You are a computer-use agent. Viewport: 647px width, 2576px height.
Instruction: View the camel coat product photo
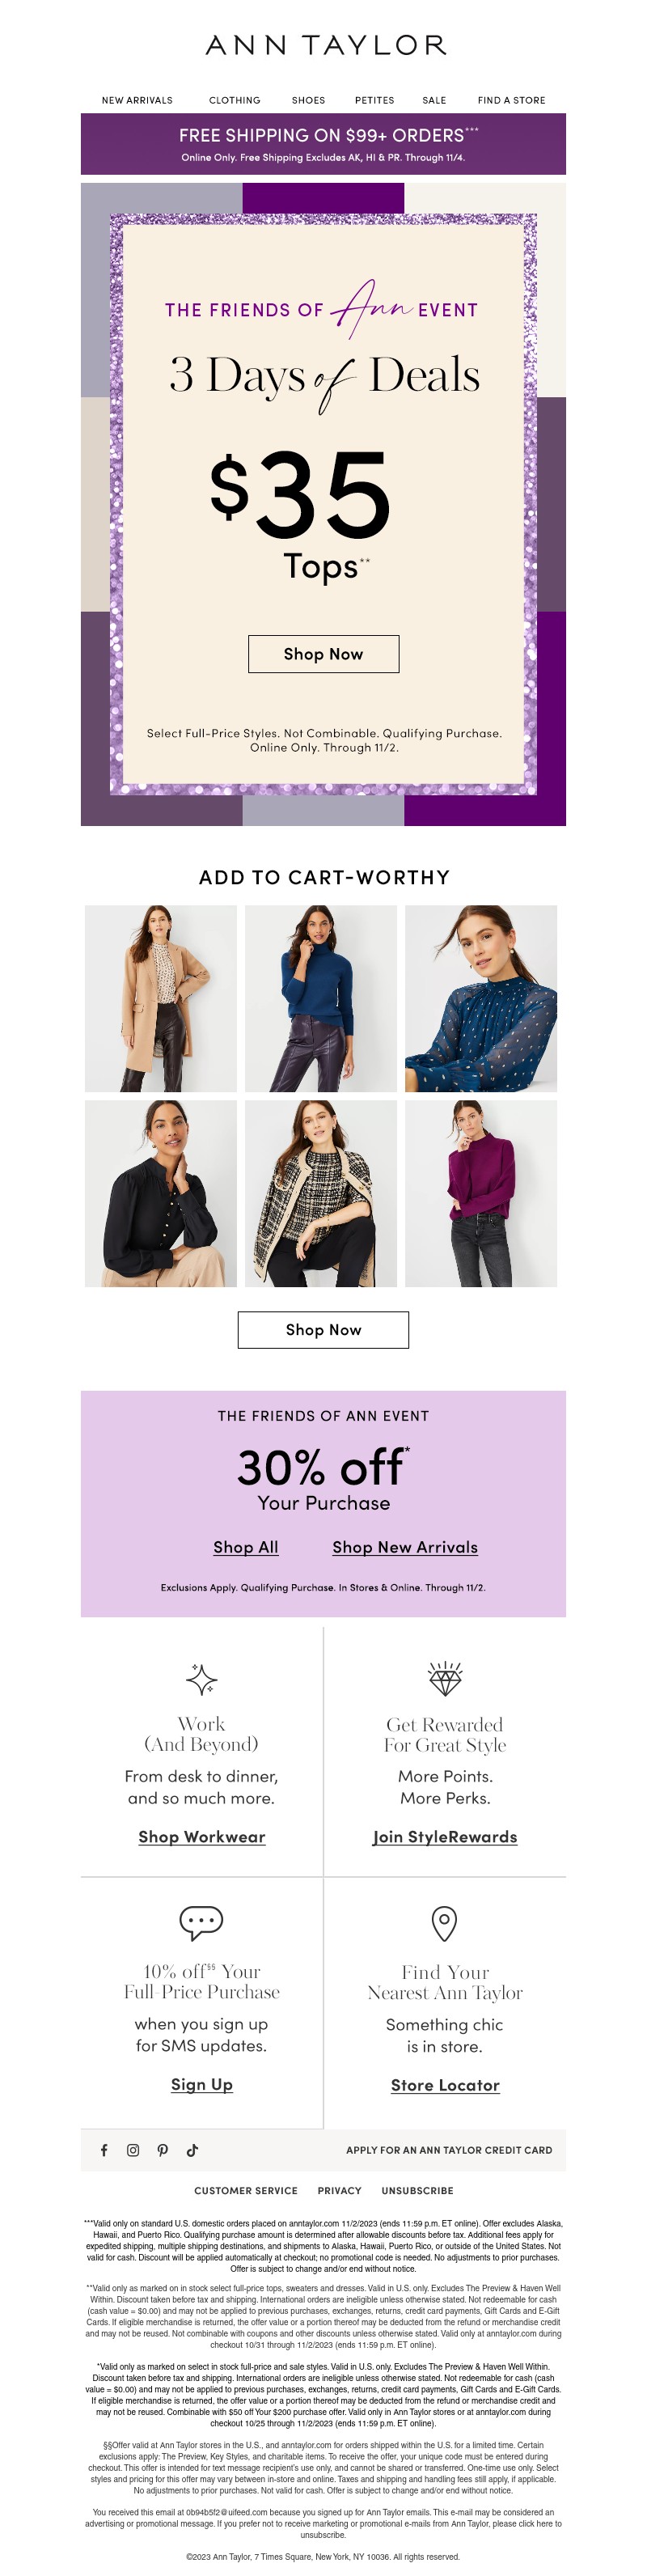161,998
